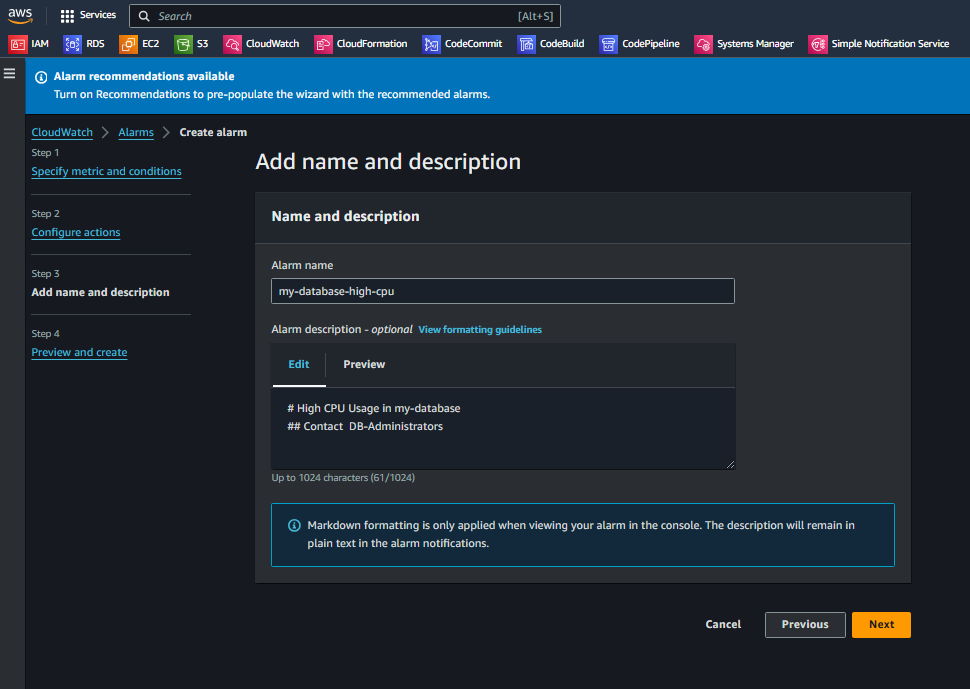
Task: Click the info icon in Markdown formatting notice
Action: (x=294, y=526)
